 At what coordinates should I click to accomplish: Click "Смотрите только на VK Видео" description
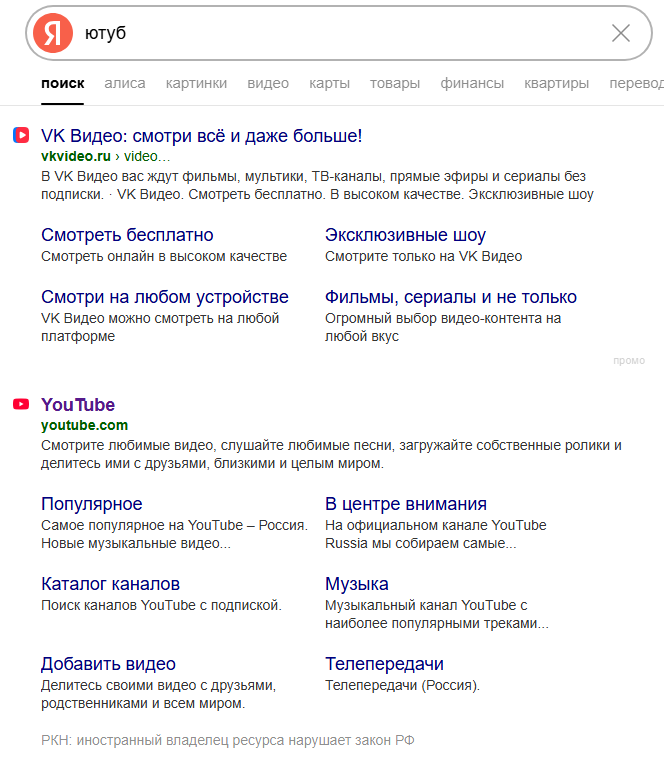[x=423, y=256]
